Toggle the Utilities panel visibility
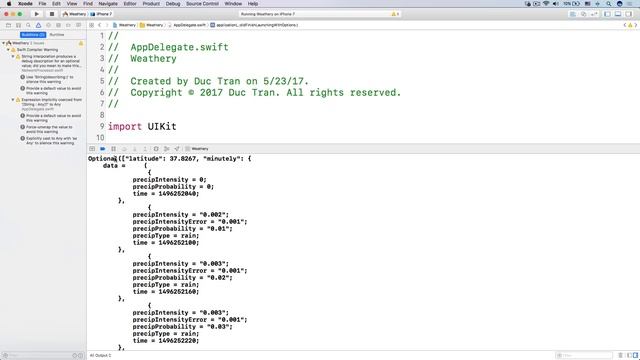 tap(629, 14)
